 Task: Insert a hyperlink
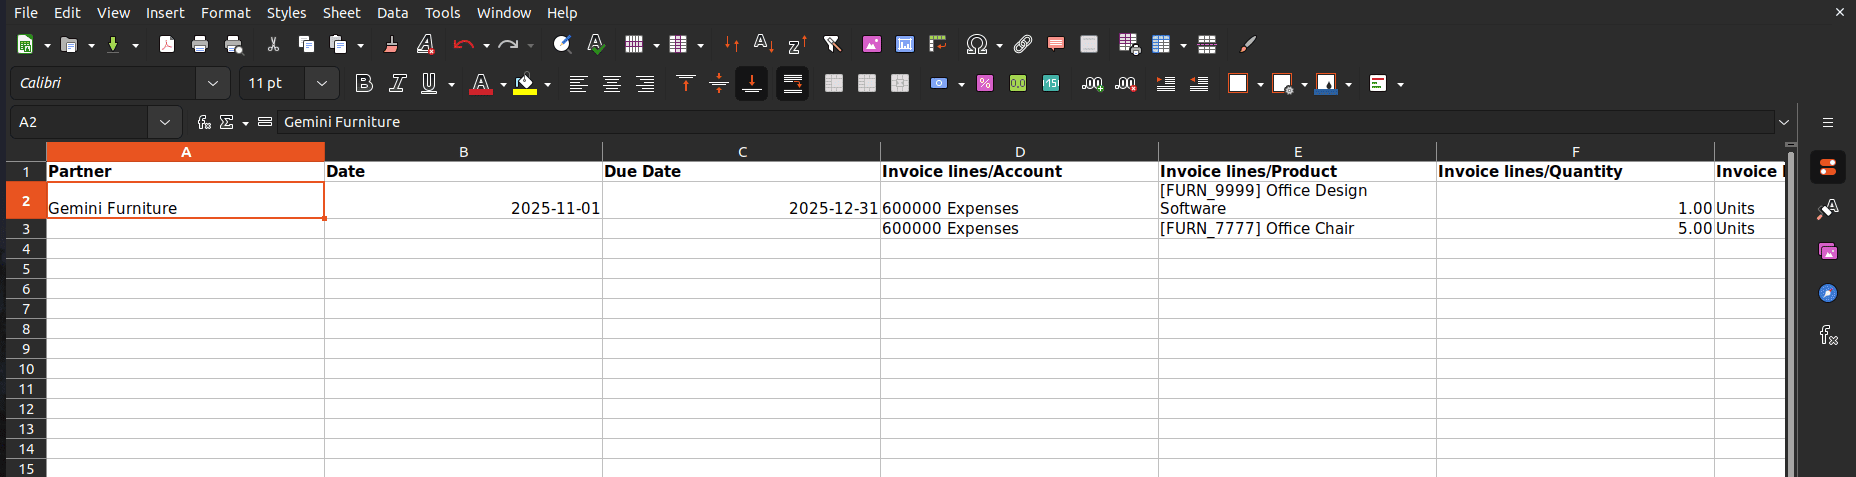point(1022,44)
